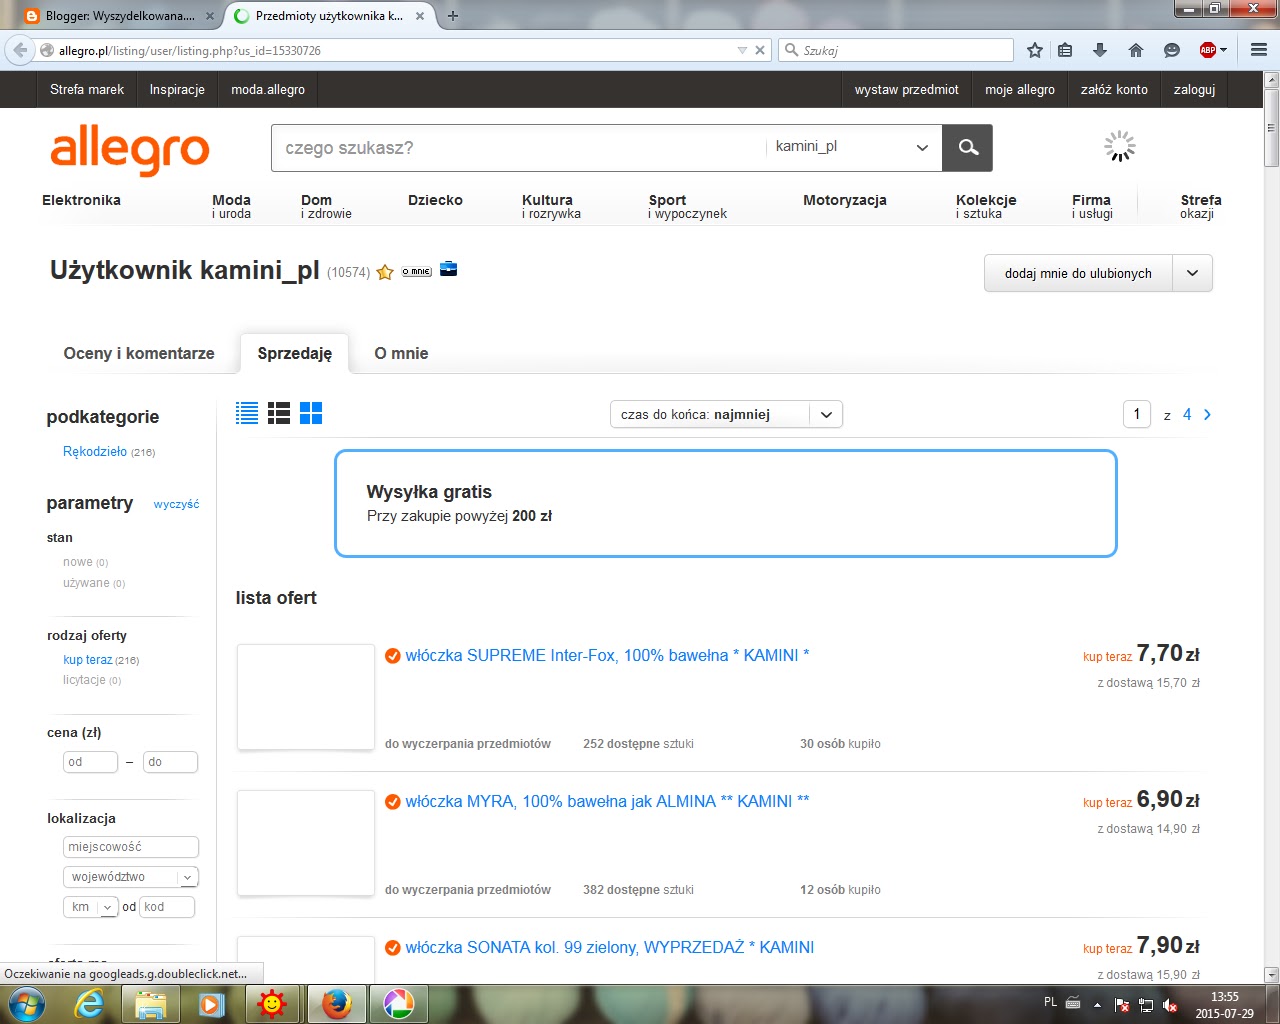This screenshot has height=1024, width=1280.
Task: Open 'włóczka MYRA' offer link
Action: point(607,801)
